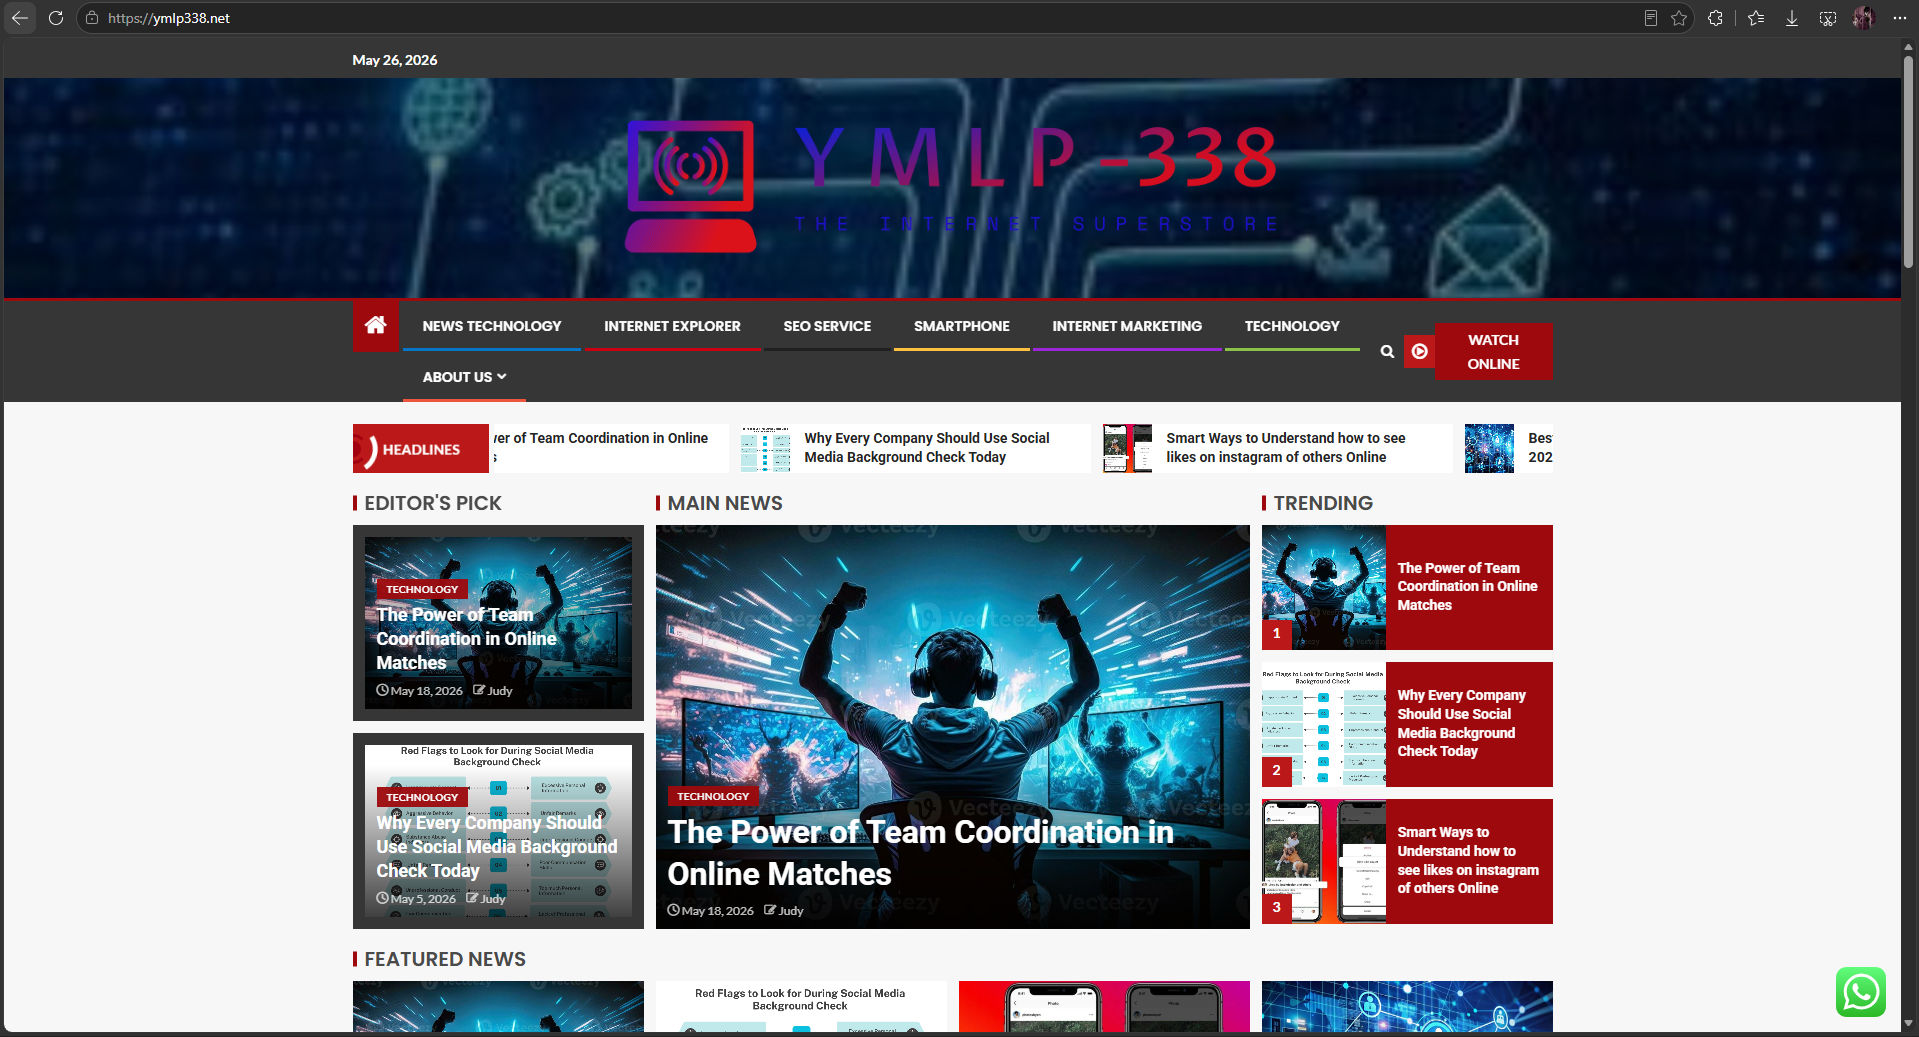
Task: Go back with the browser back arrow
Action: point(20,18)
